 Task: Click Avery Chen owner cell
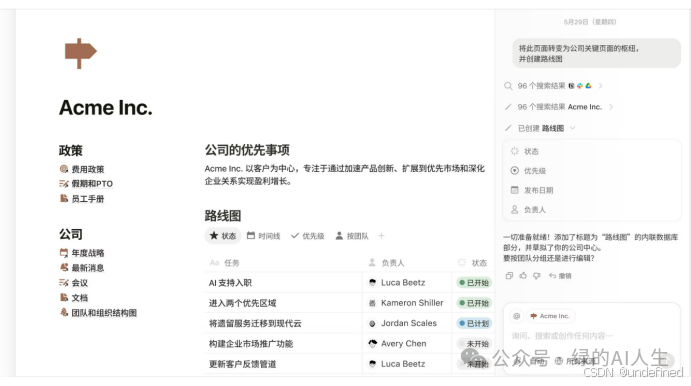[406, 344]
